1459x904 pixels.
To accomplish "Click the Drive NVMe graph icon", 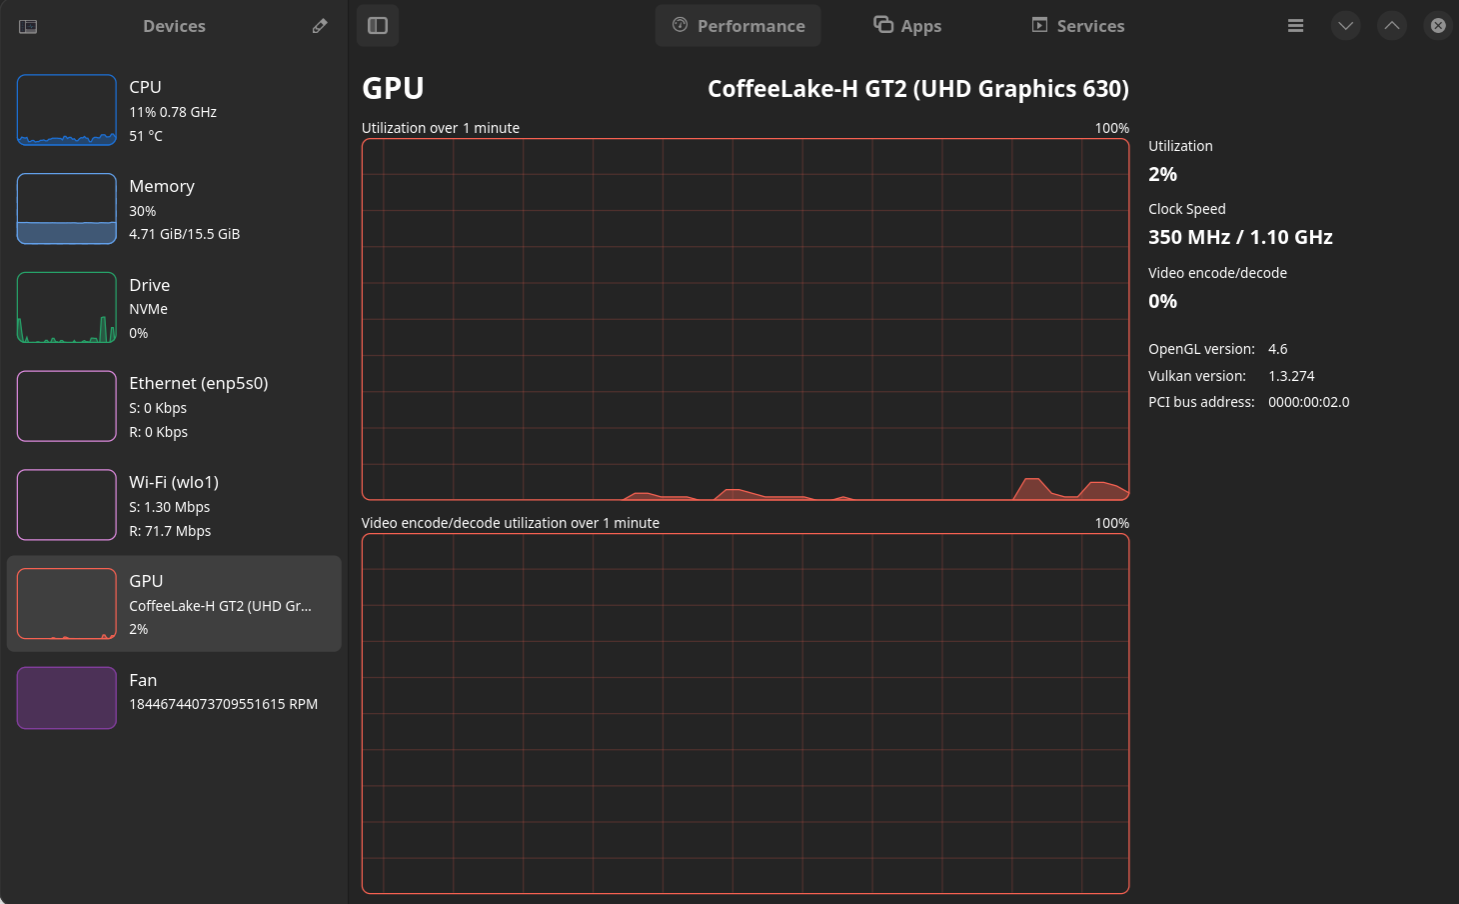I will pyautogui.click(x=67, y=308).
